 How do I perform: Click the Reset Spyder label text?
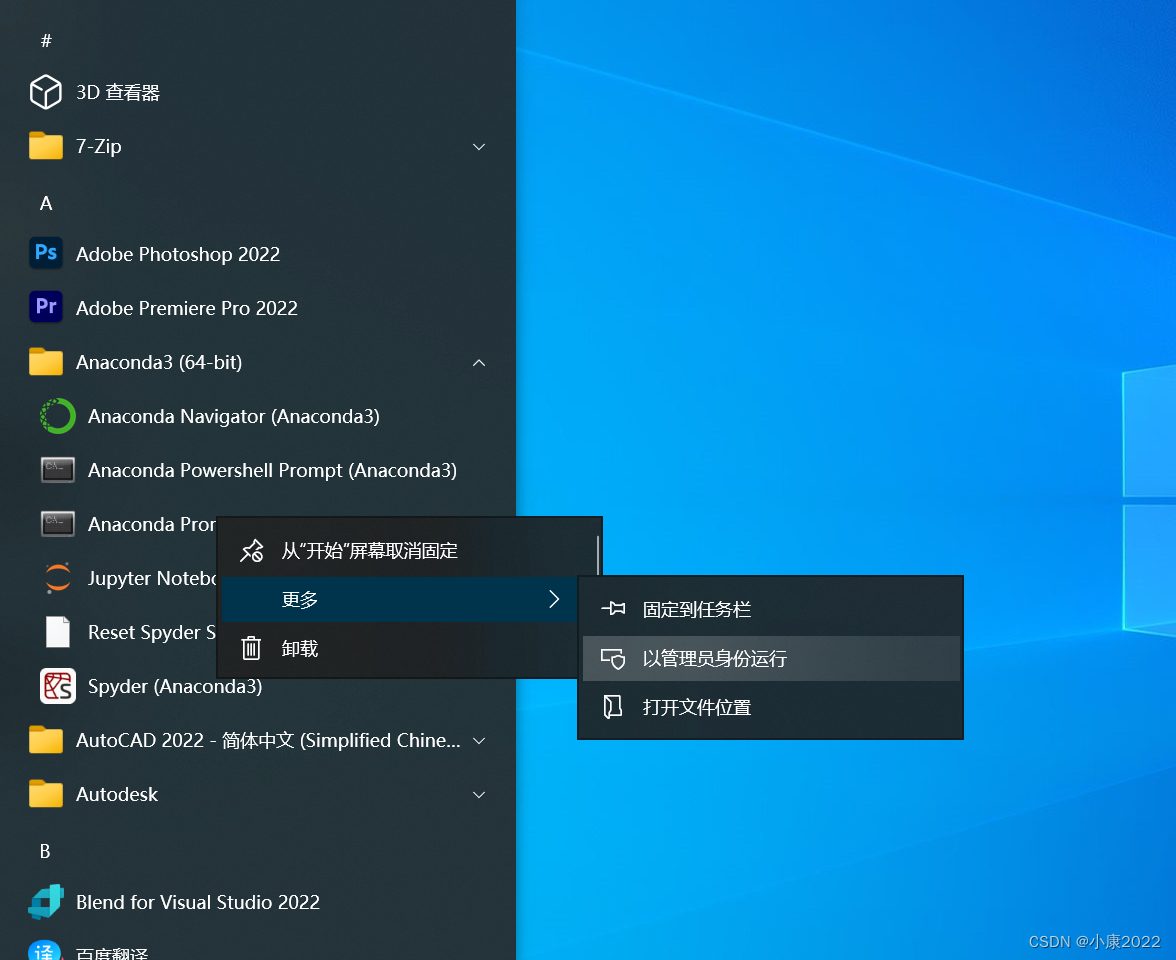[152, 632]
